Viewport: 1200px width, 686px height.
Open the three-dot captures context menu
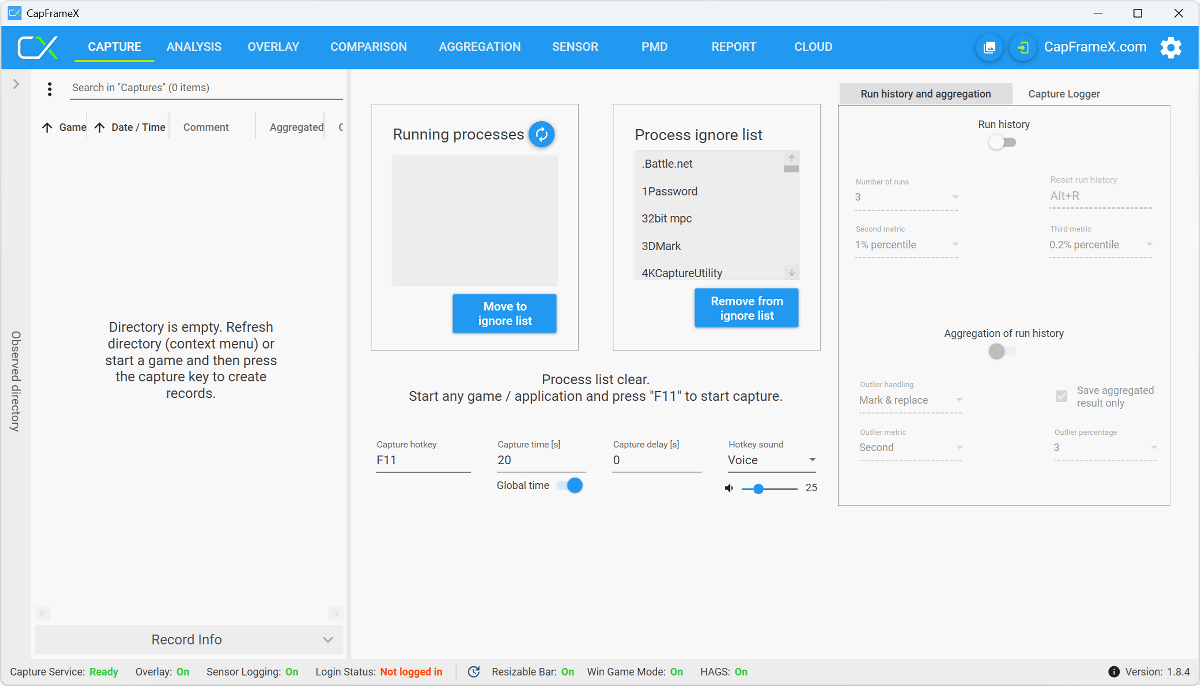tap(50, 89)
